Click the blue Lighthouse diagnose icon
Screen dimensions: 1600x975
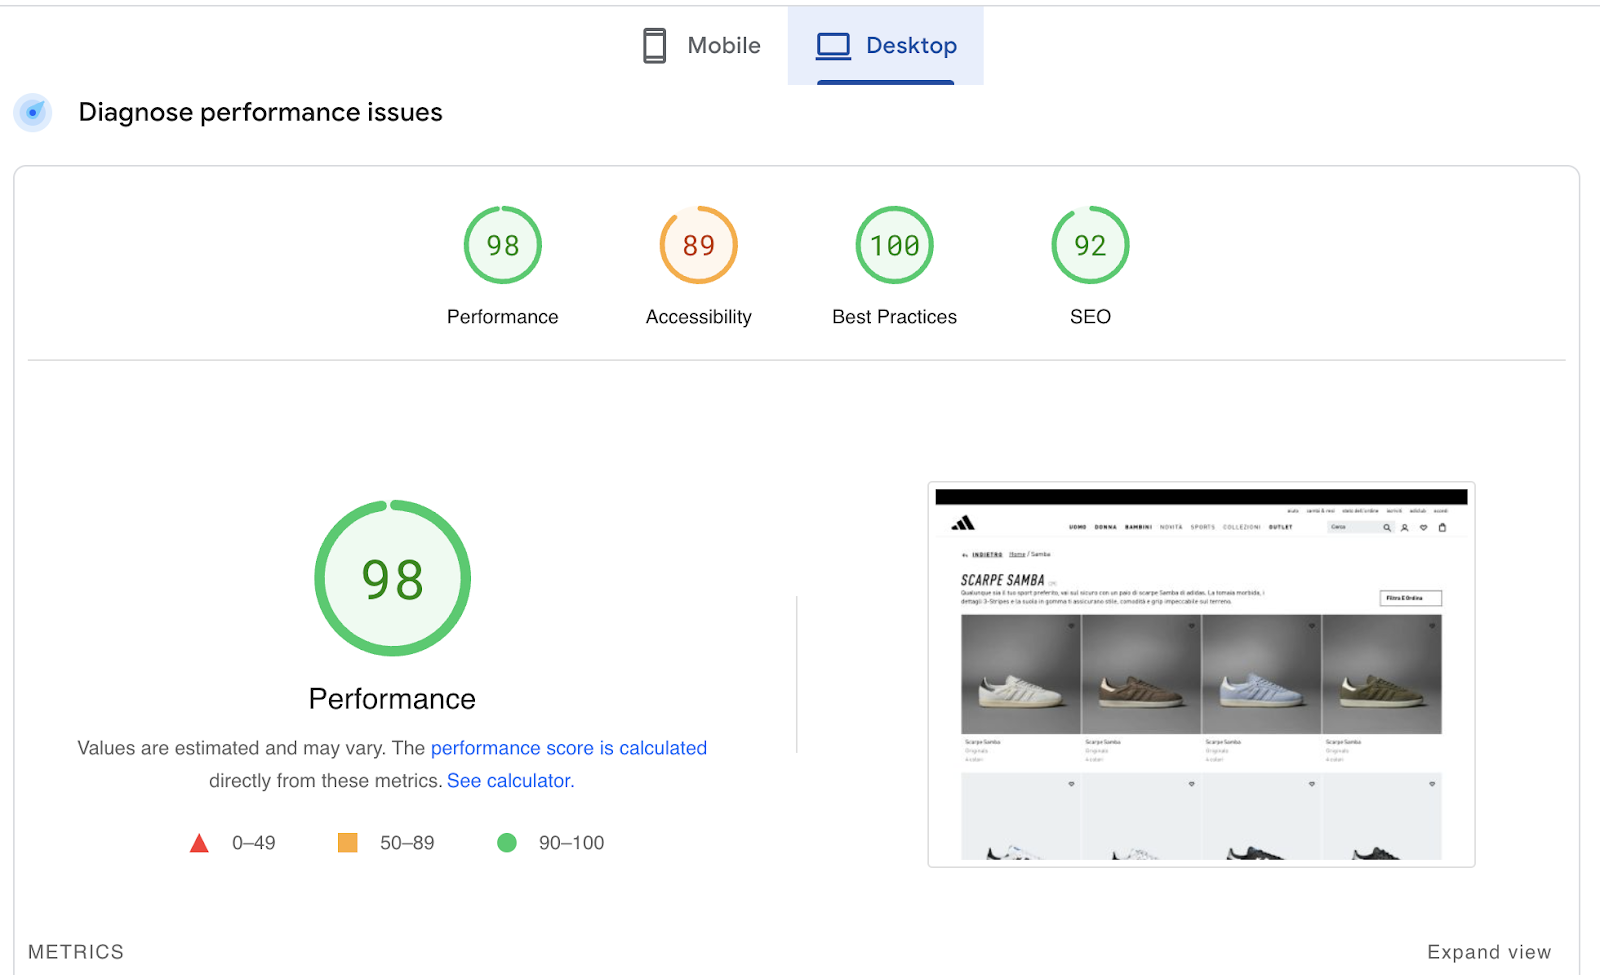click(x=33, y=112)
